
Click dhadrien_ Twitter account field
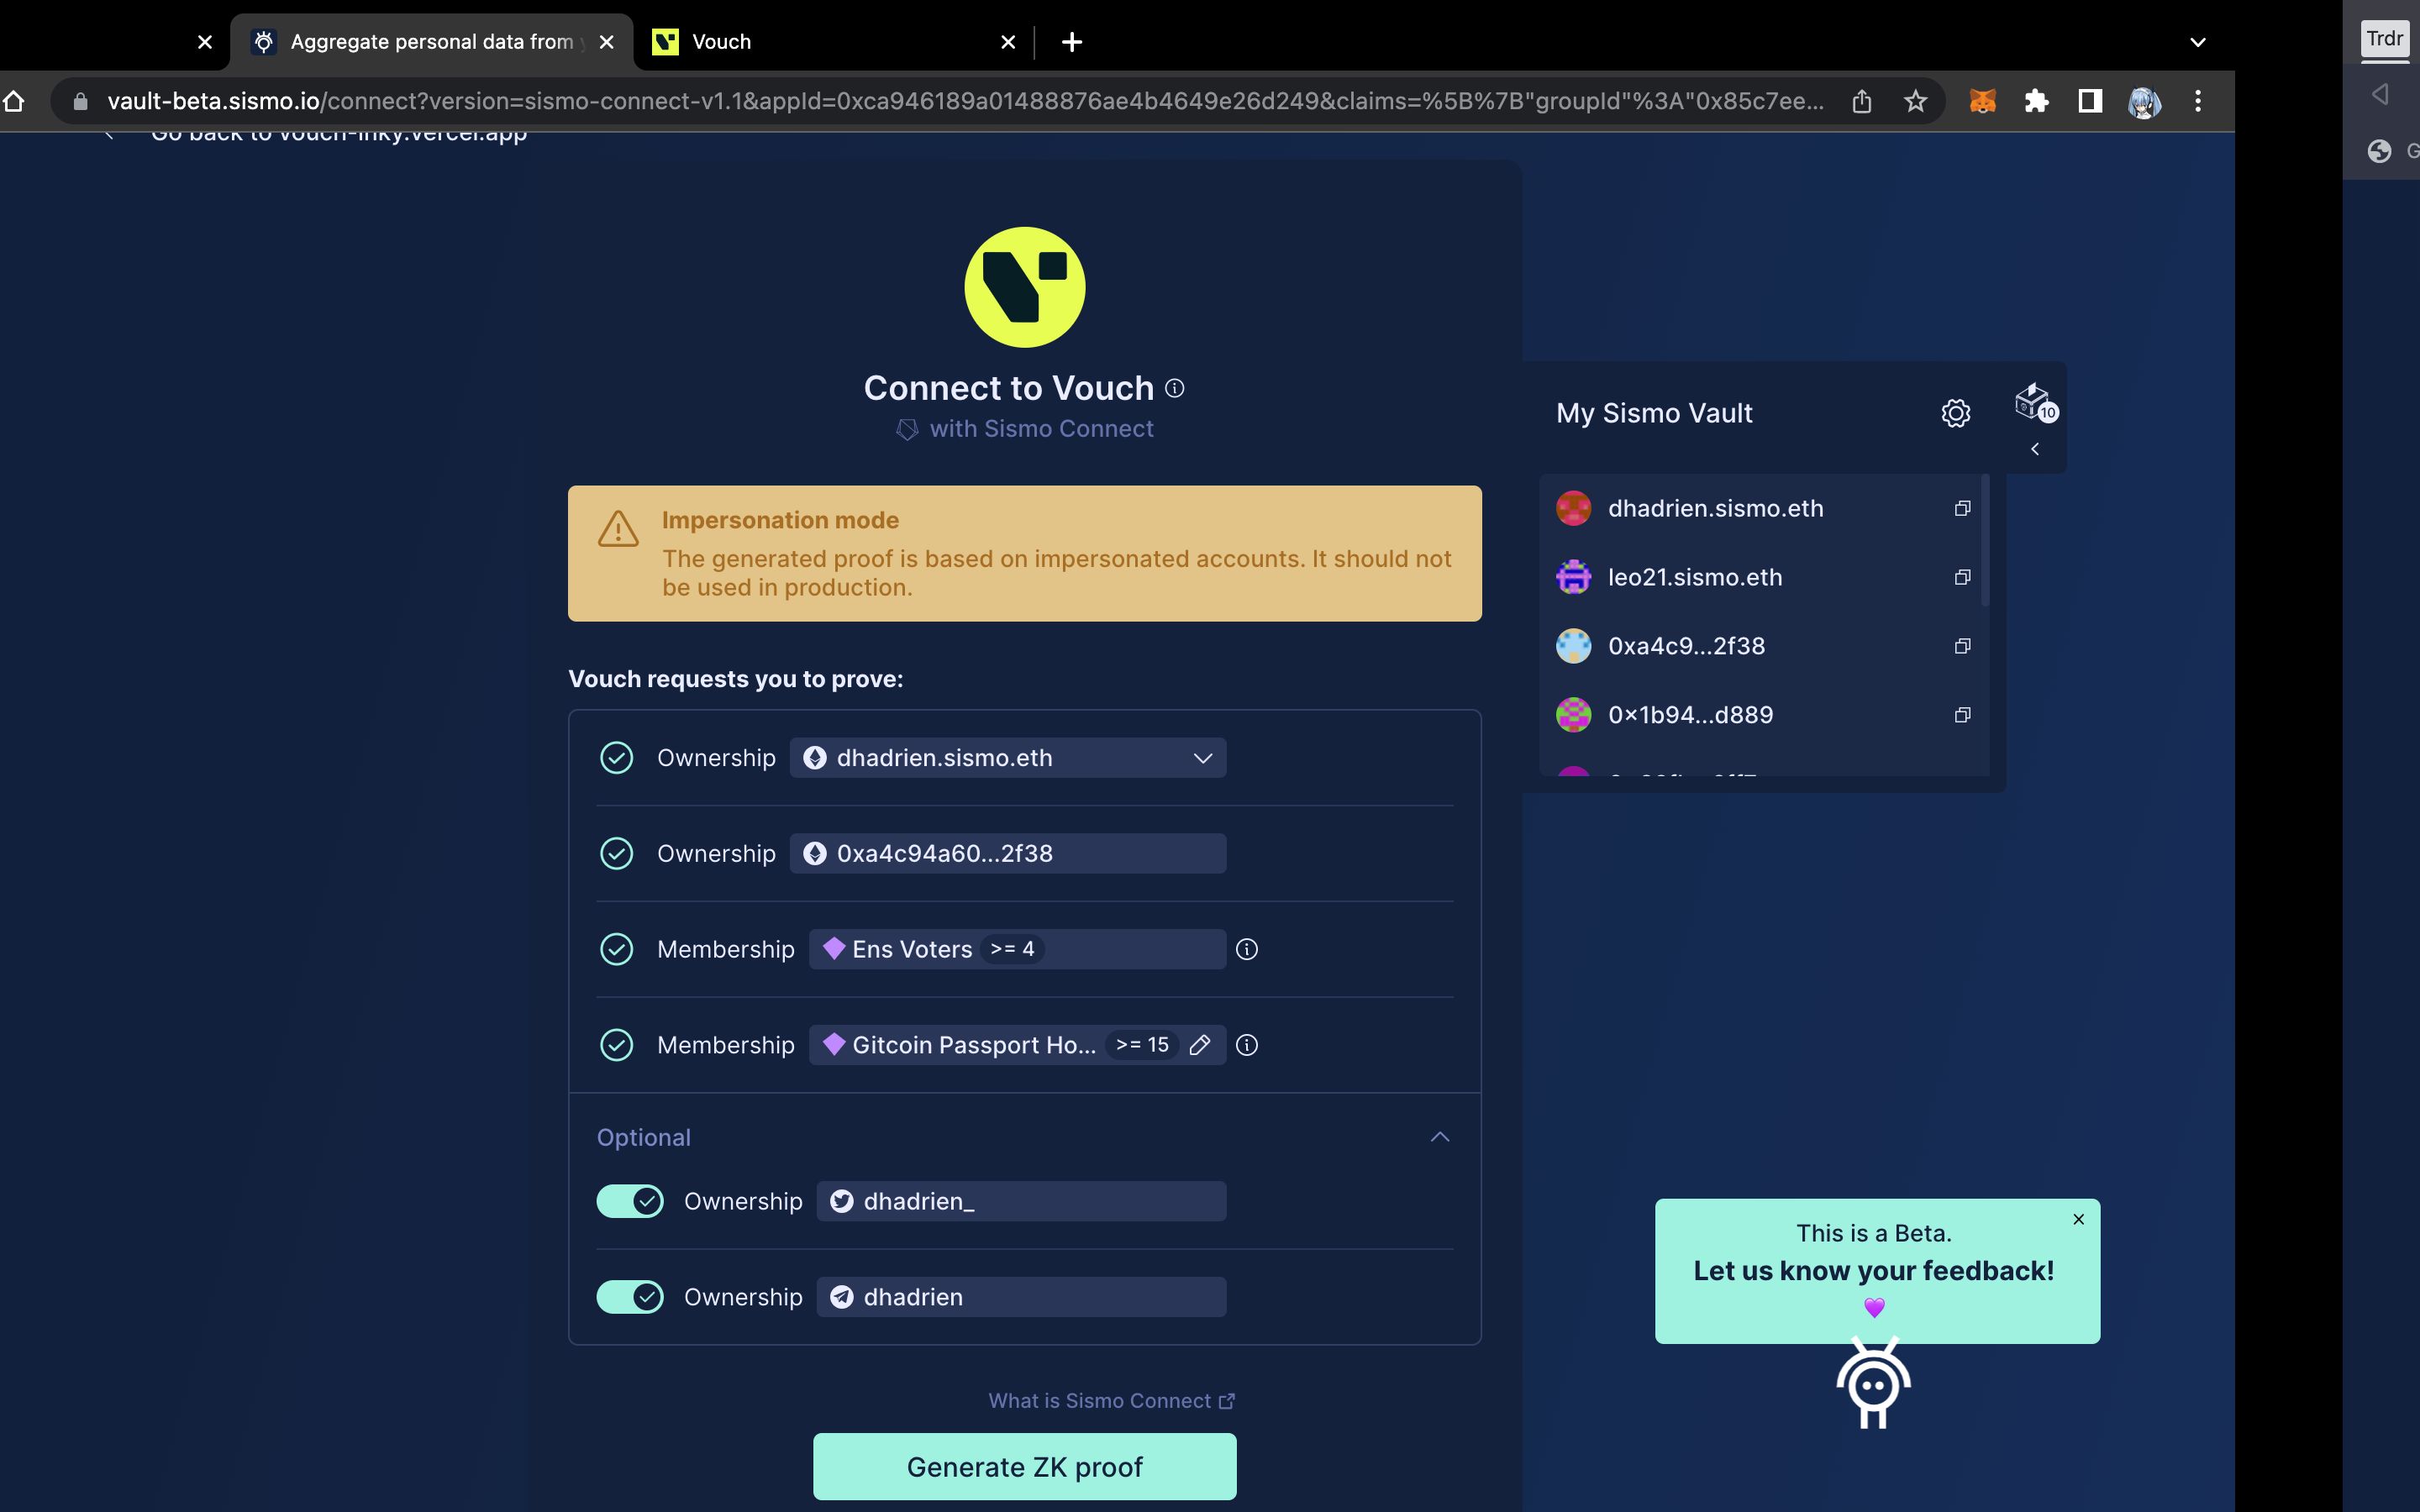click(1021, 1201)
